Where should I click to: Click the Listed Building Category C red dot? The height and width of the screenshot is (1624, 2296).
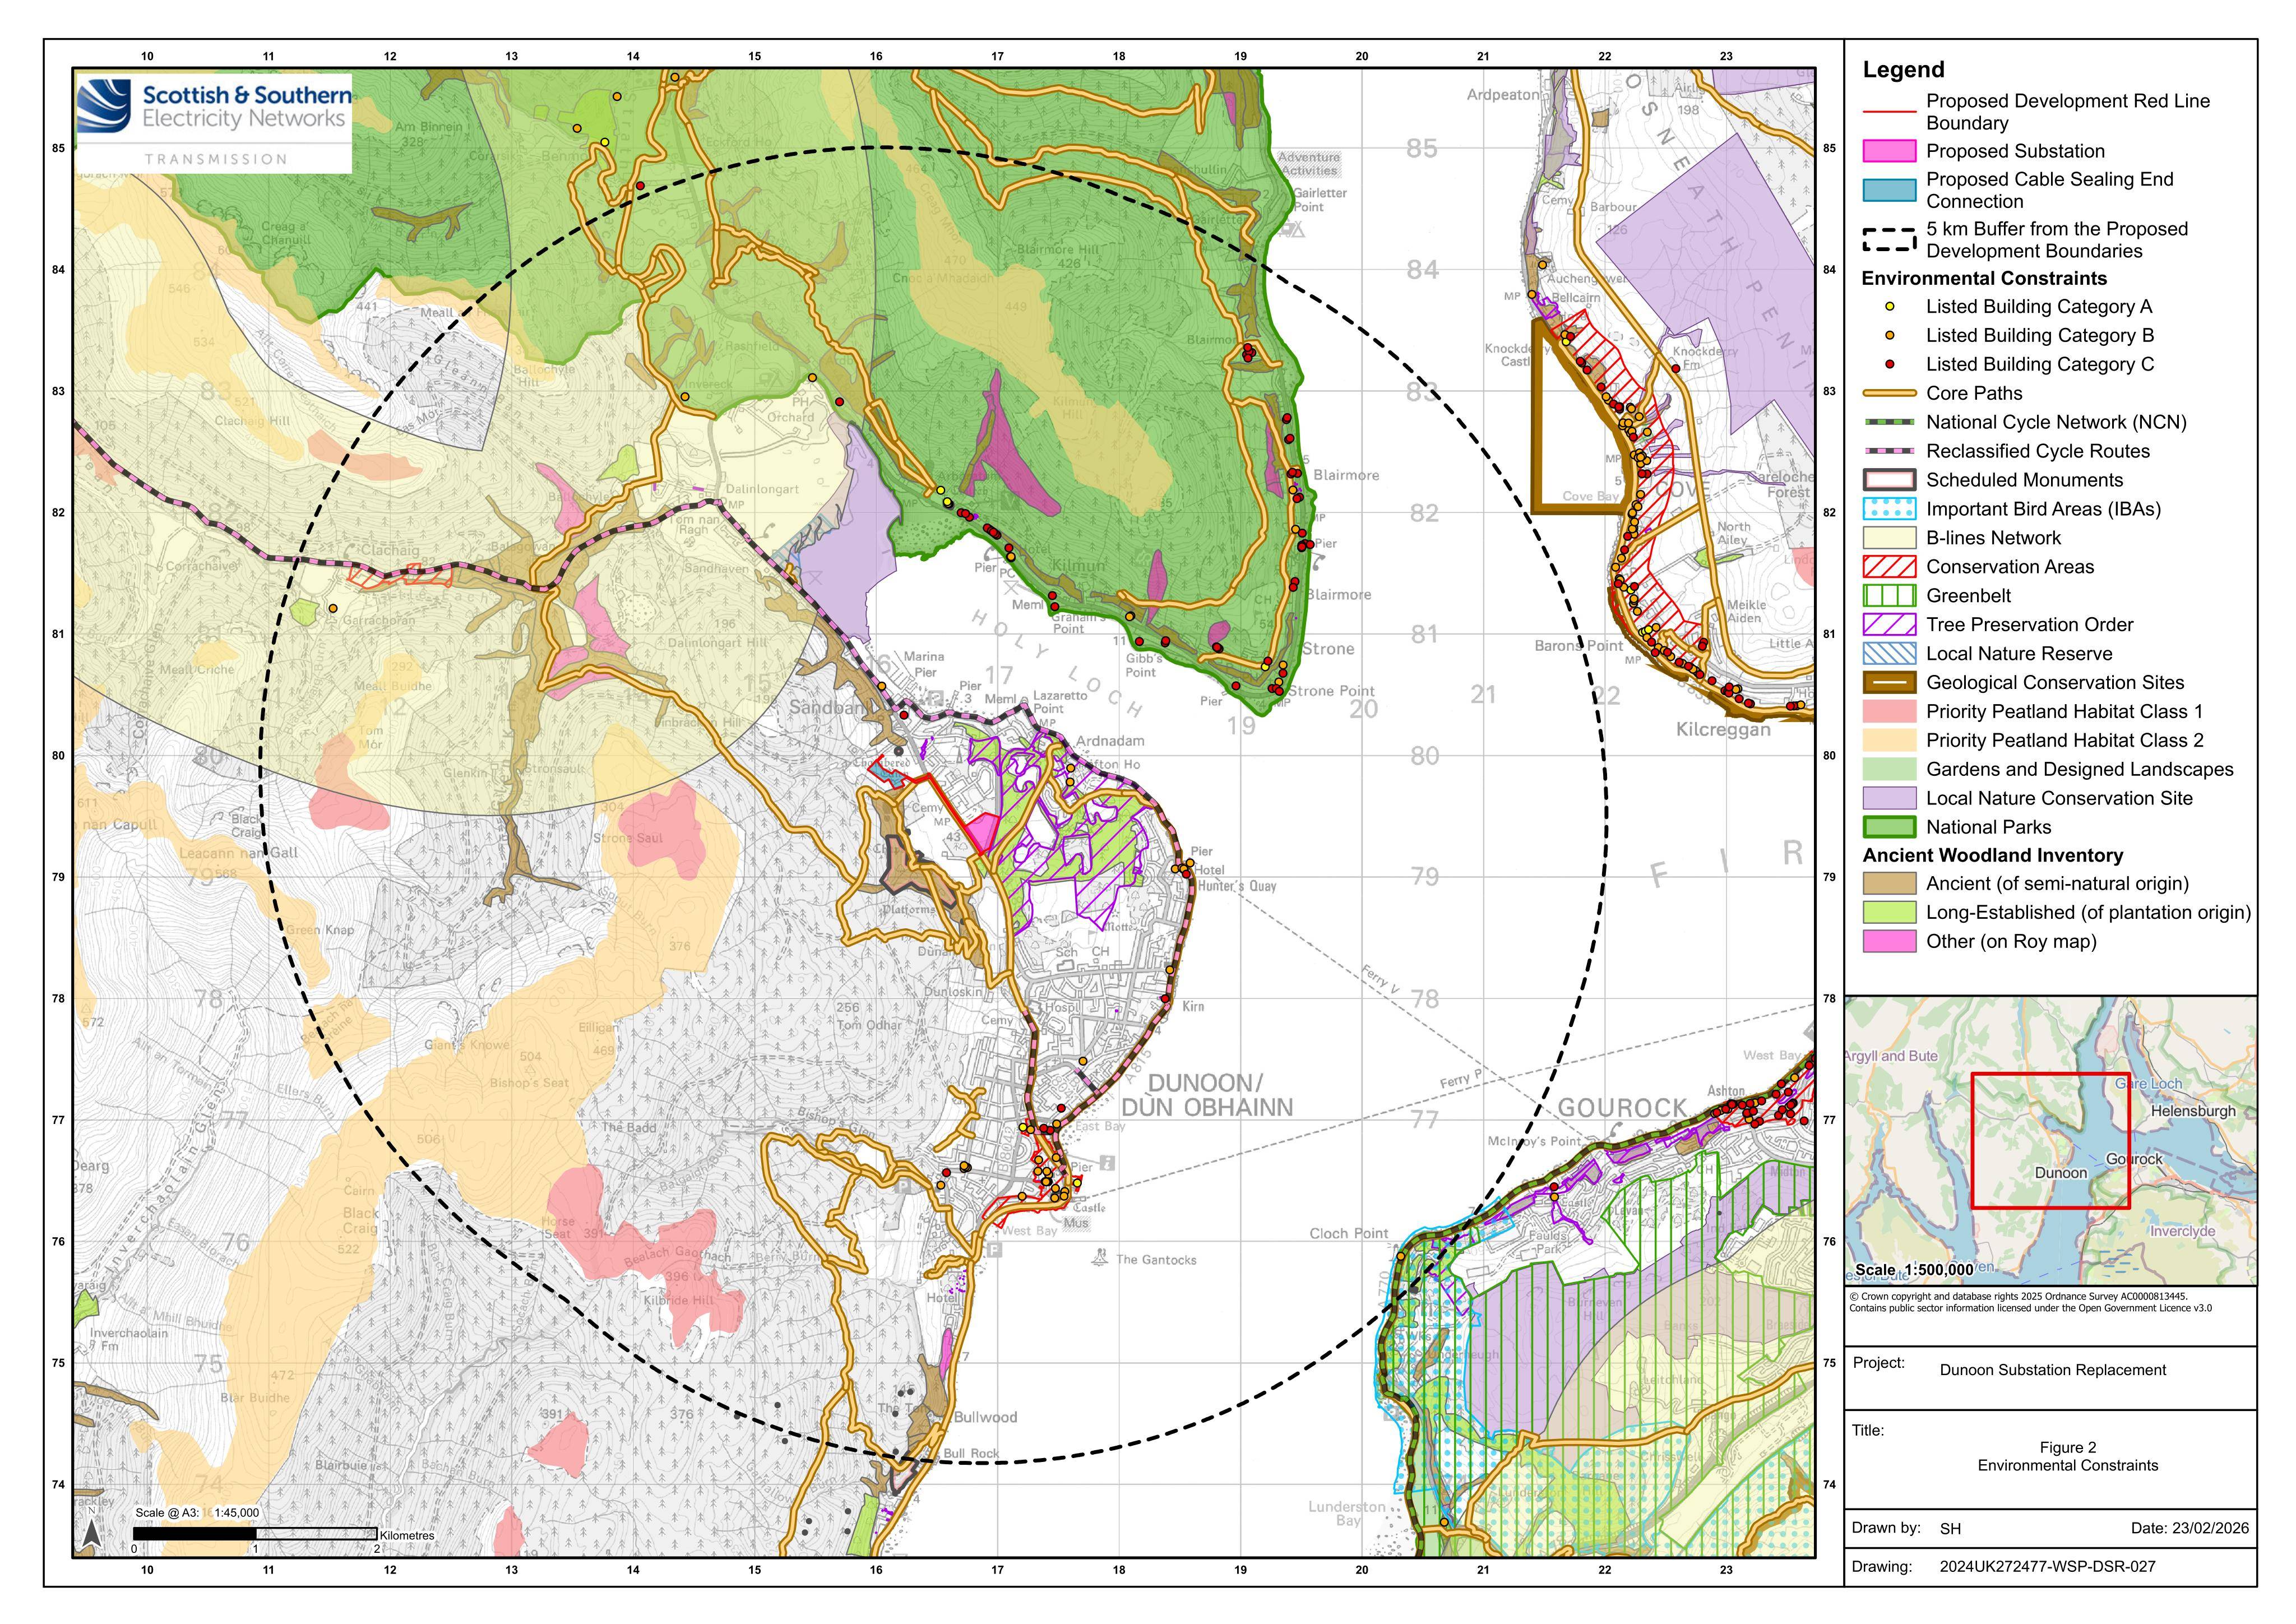coord(1889,364)
